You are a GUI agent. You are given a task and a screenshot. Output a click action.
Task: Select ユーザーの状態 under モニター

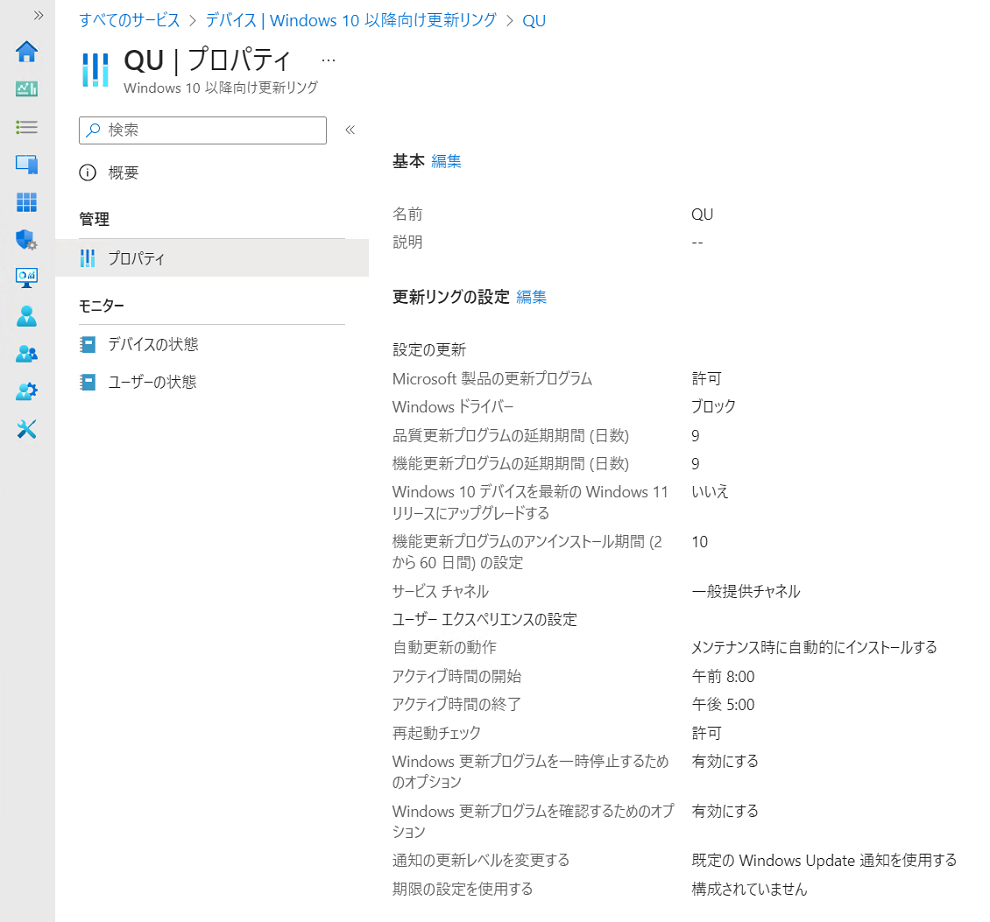(x=152, y=382)
